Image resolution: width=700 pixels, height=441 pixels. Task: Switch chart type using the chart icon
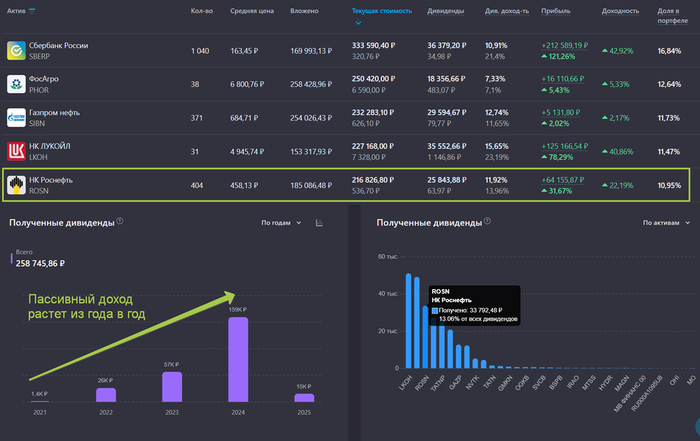point(320,222)
